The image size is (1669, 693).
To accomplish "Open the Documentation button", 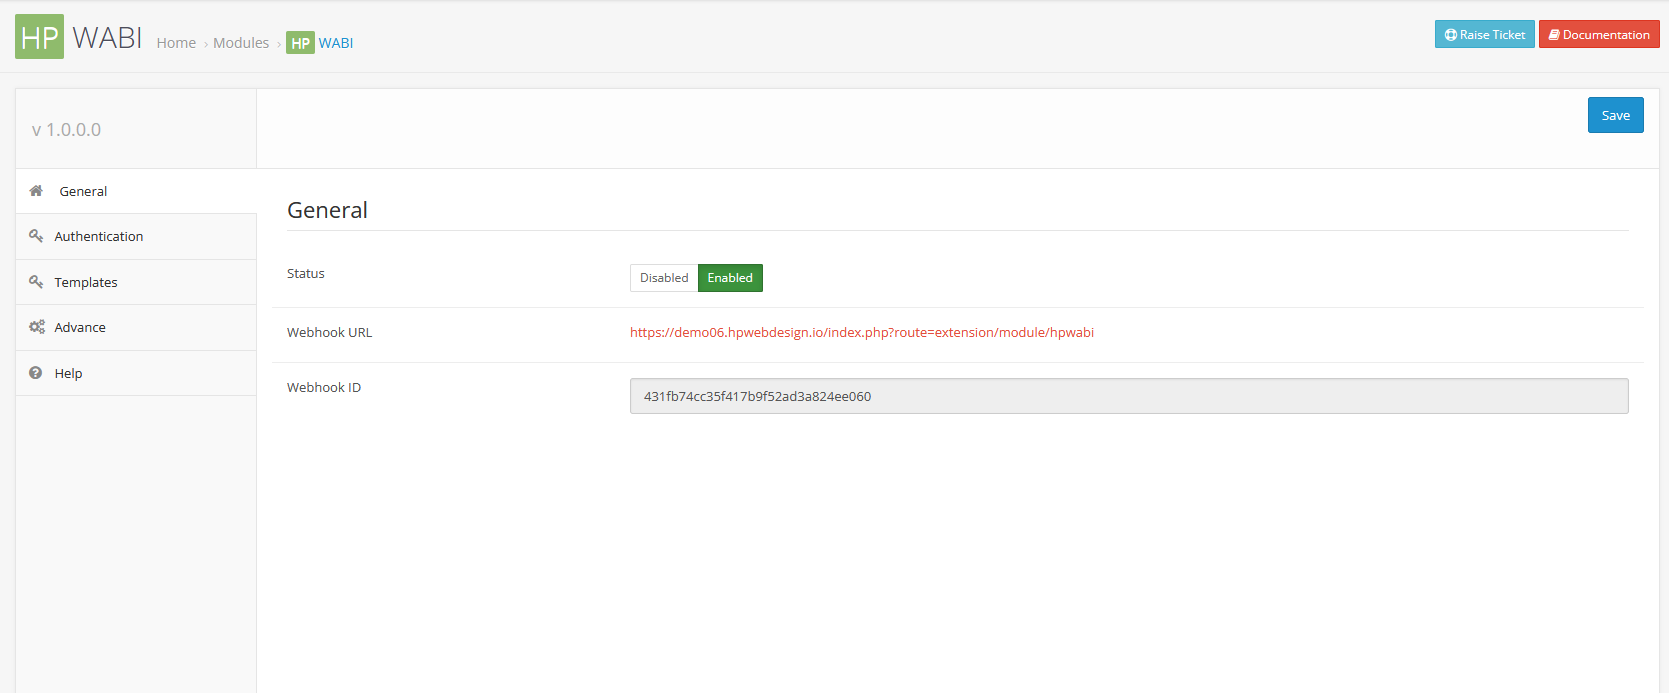I will point(1599,34).
